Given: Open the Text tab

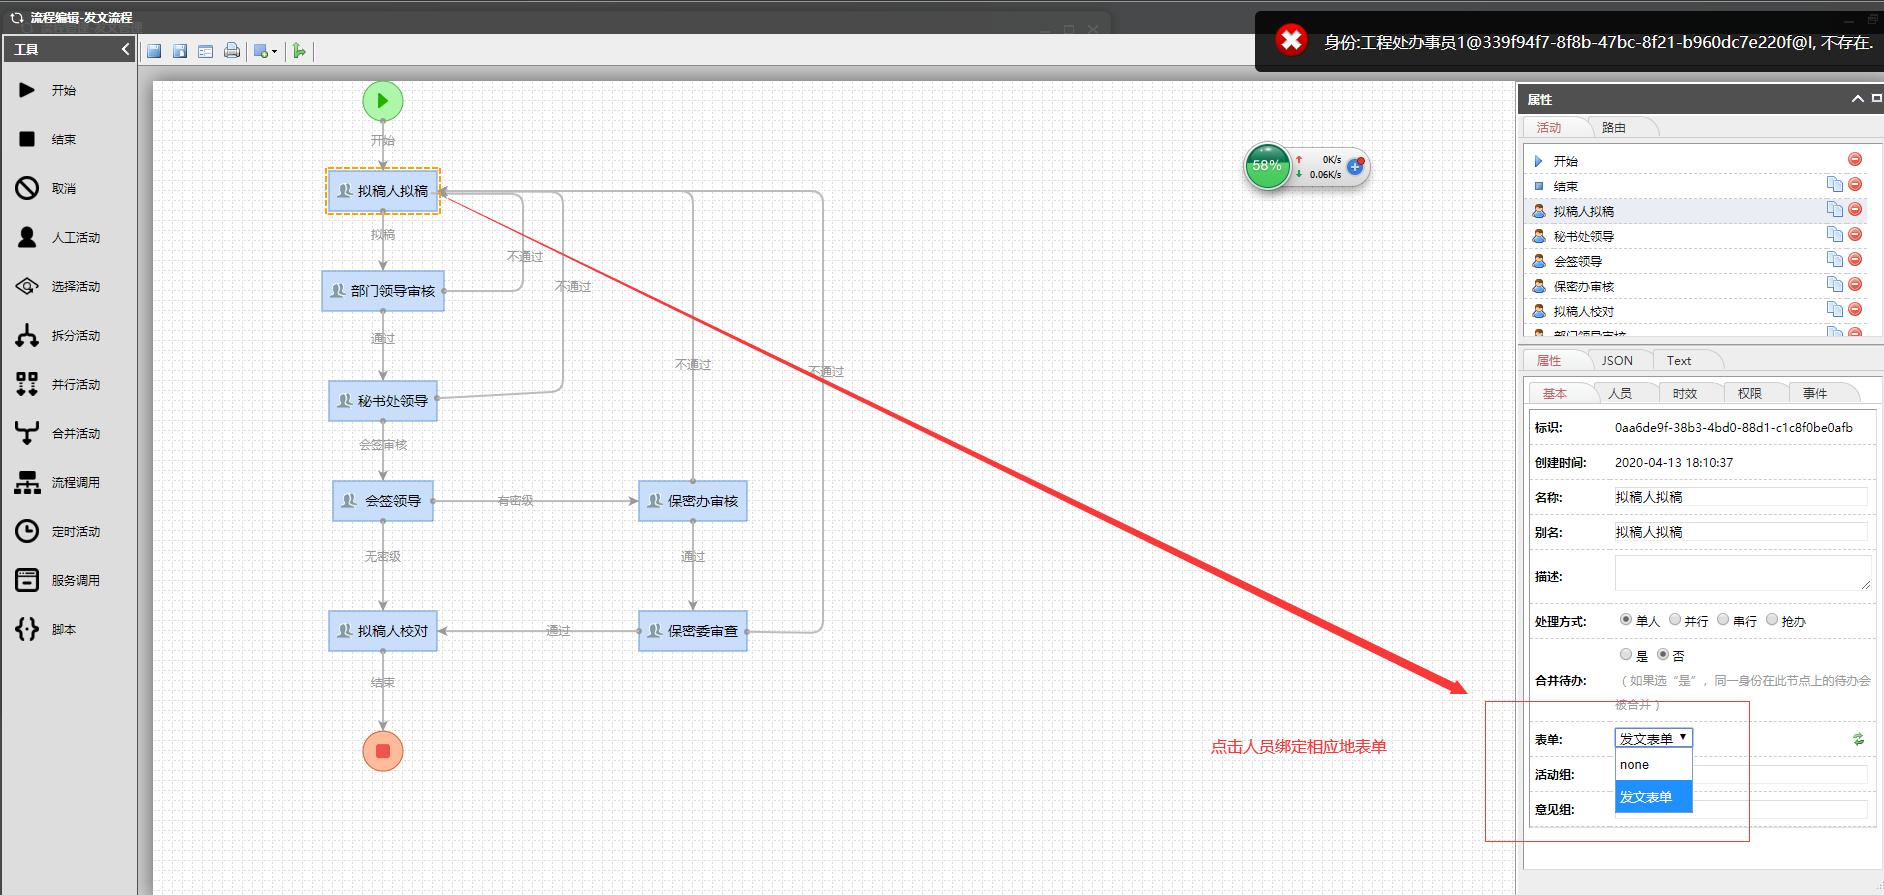Looking at the screenshot, I should pyautogui.click(x=1679, y=360).
